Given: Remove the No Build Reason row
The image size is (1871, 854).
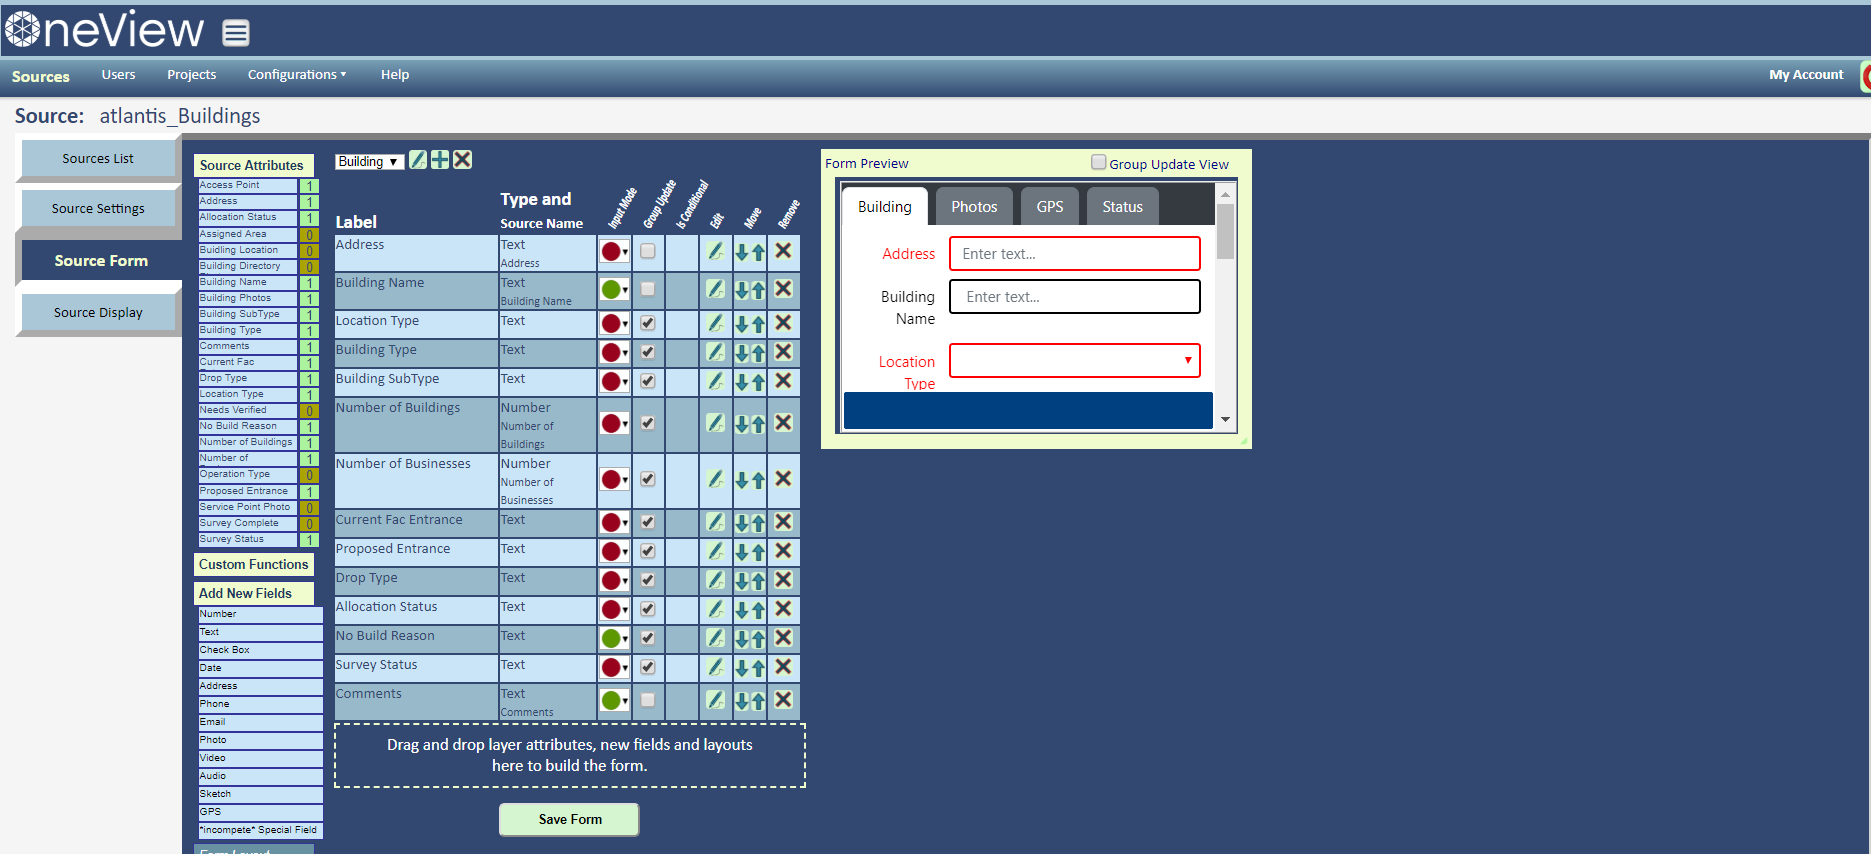Looking at the screenshot, I should (x=784, y=638).
